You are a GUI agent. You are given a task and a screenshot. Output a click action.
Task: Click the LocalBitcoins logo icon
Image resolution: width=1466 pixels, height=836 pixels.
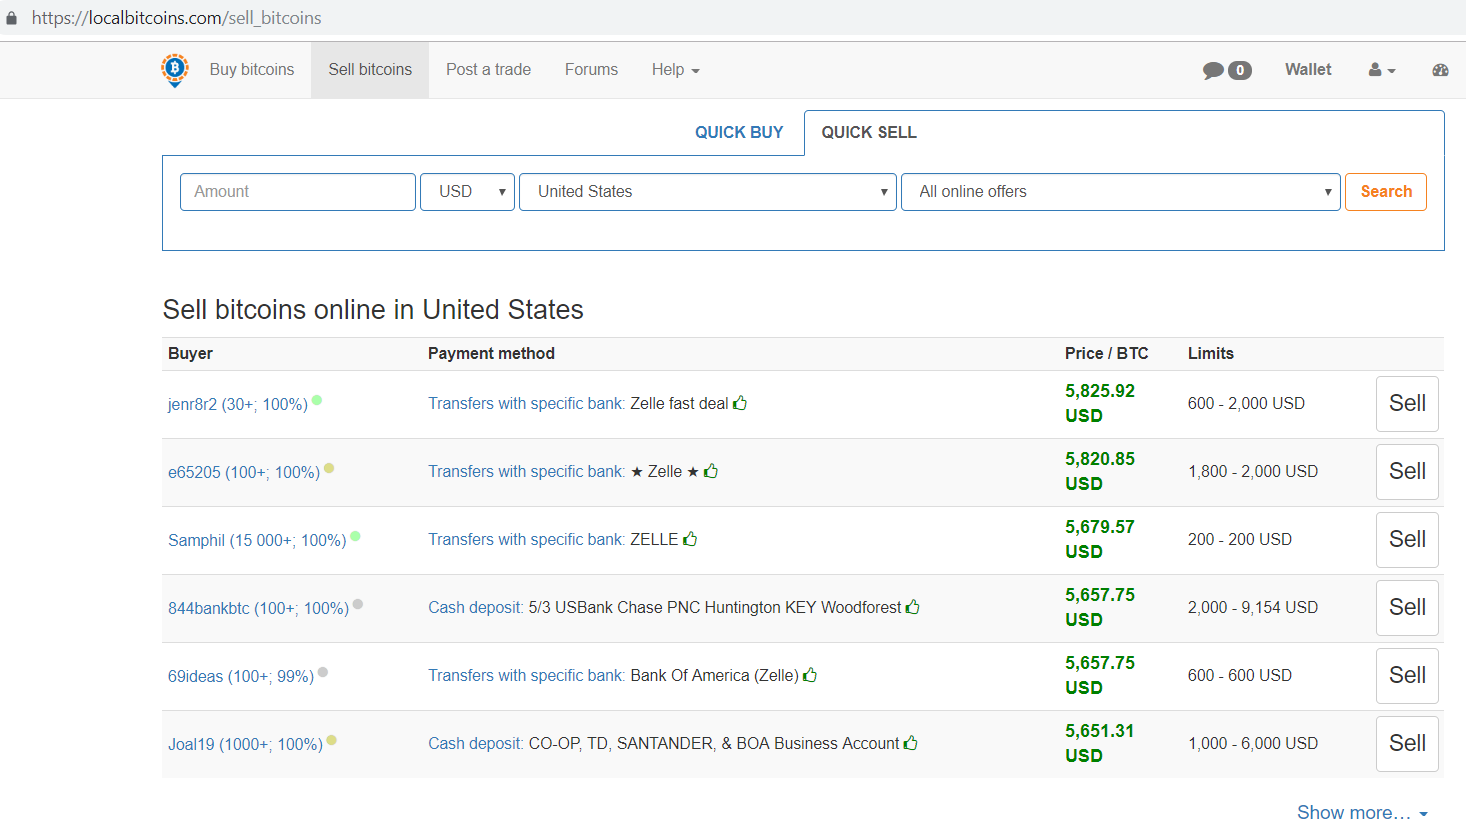pos(175,70)
